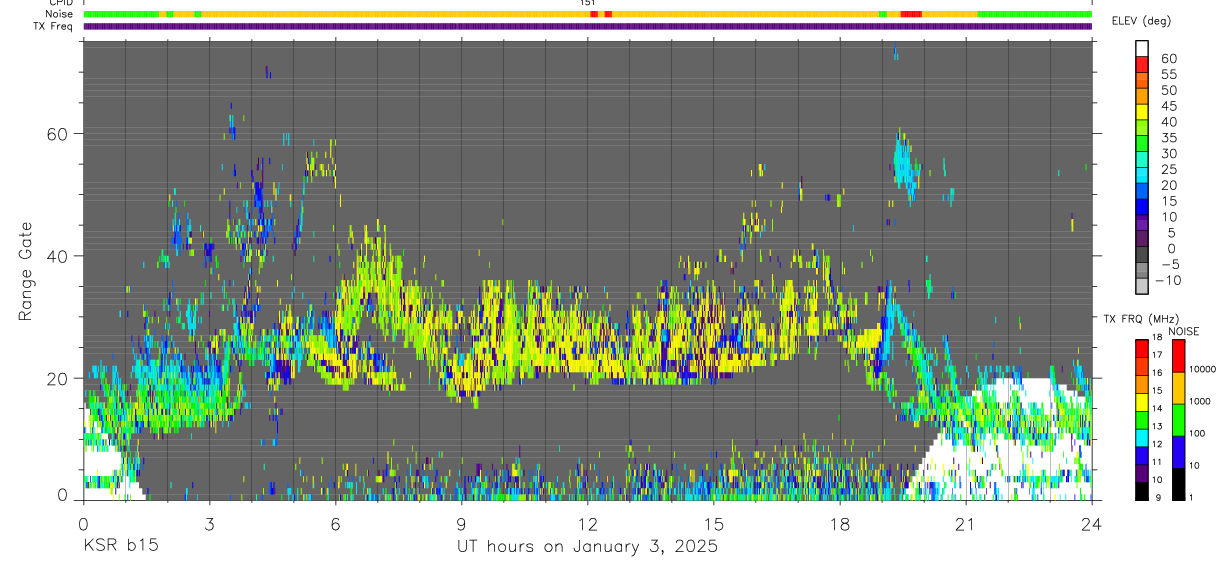1228x567 pixels.
Task: Click the blue NOISE 10 level swatch
Action: point(1177,452)
